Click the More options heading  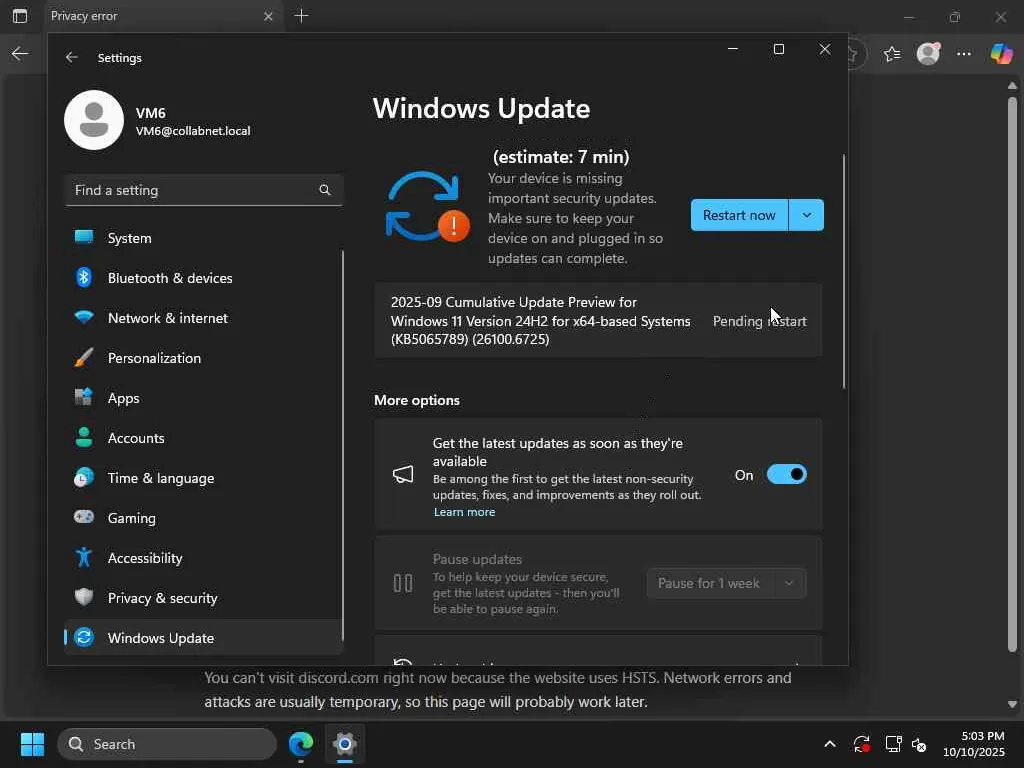[417, 400]
